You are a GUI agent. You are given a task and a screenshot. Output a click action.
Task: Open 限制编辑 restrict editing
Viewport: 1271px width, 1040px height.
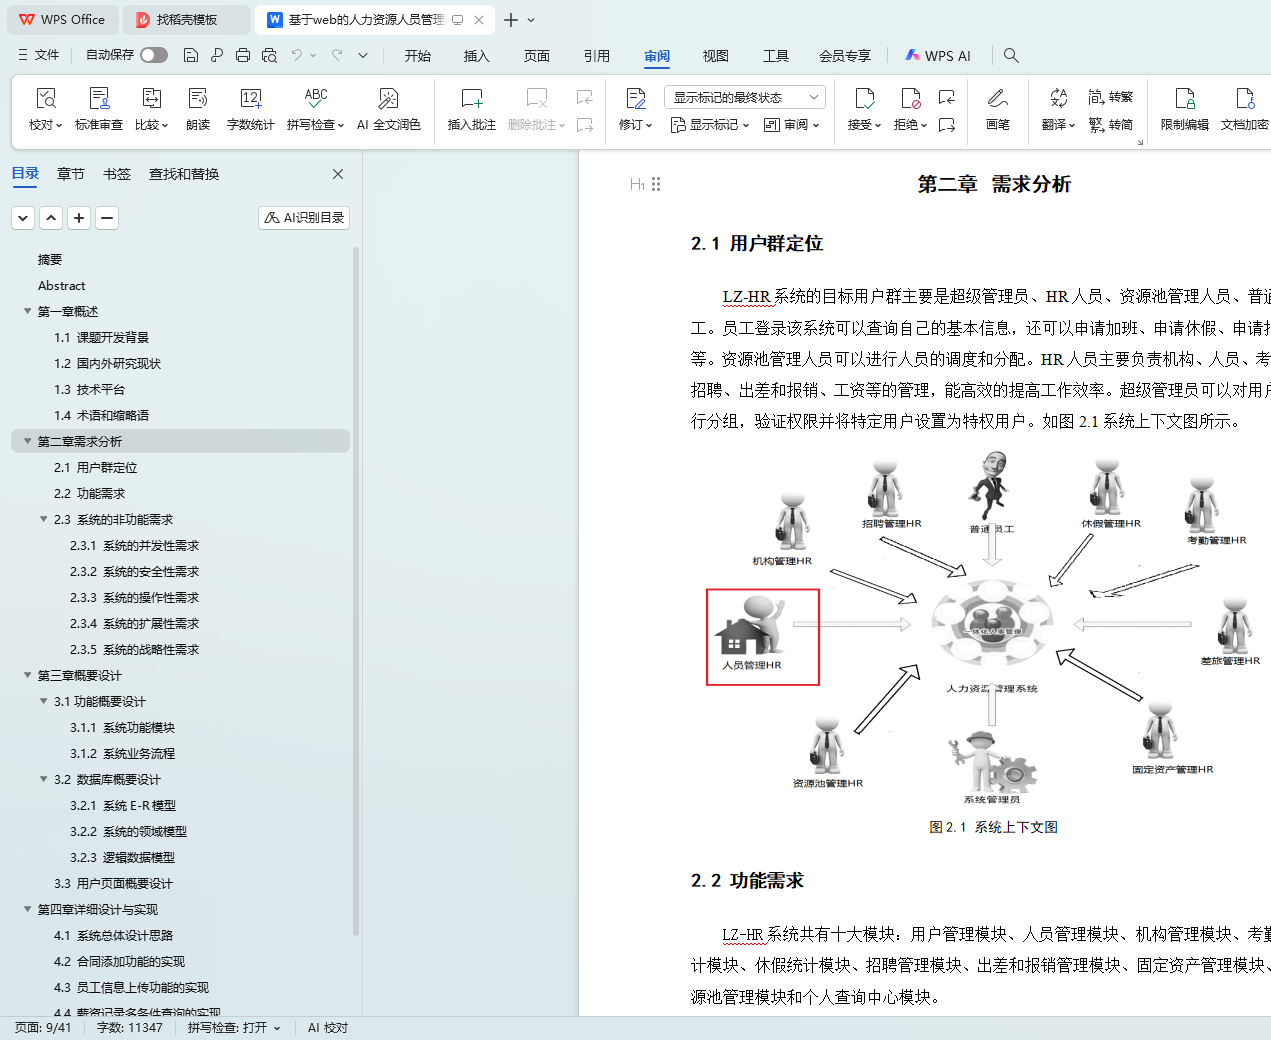point(1184,109)
